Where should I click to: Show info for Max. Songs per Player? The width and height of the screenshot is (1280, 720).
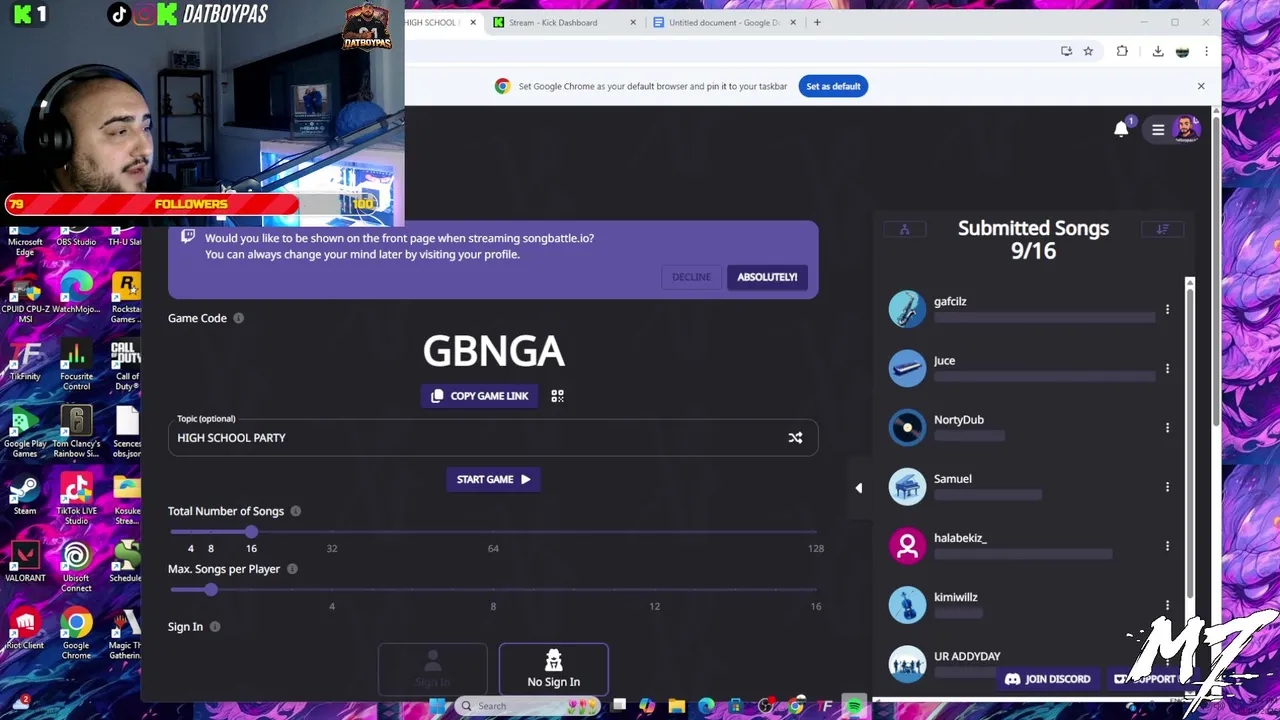pyautogui.click(x=292, y=569)
